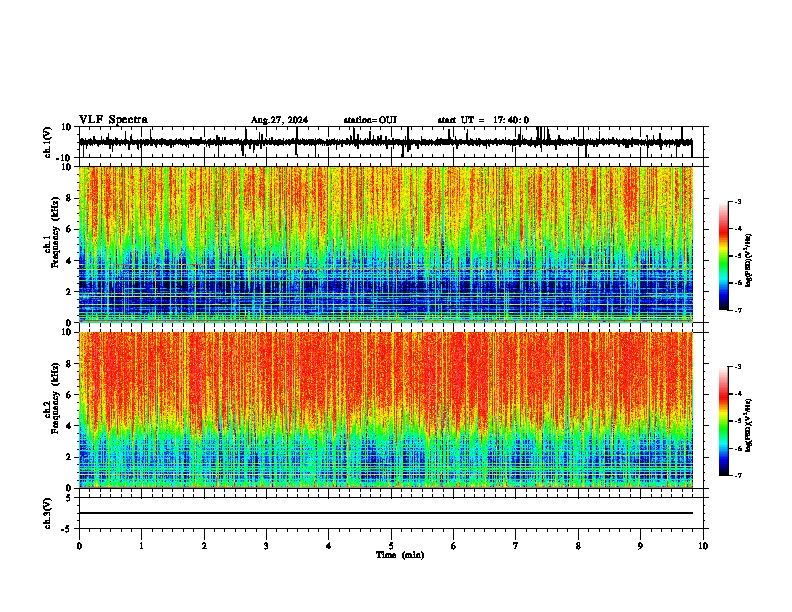Click the "-3" tick on ch.1 colorbar

pos(738,201)
